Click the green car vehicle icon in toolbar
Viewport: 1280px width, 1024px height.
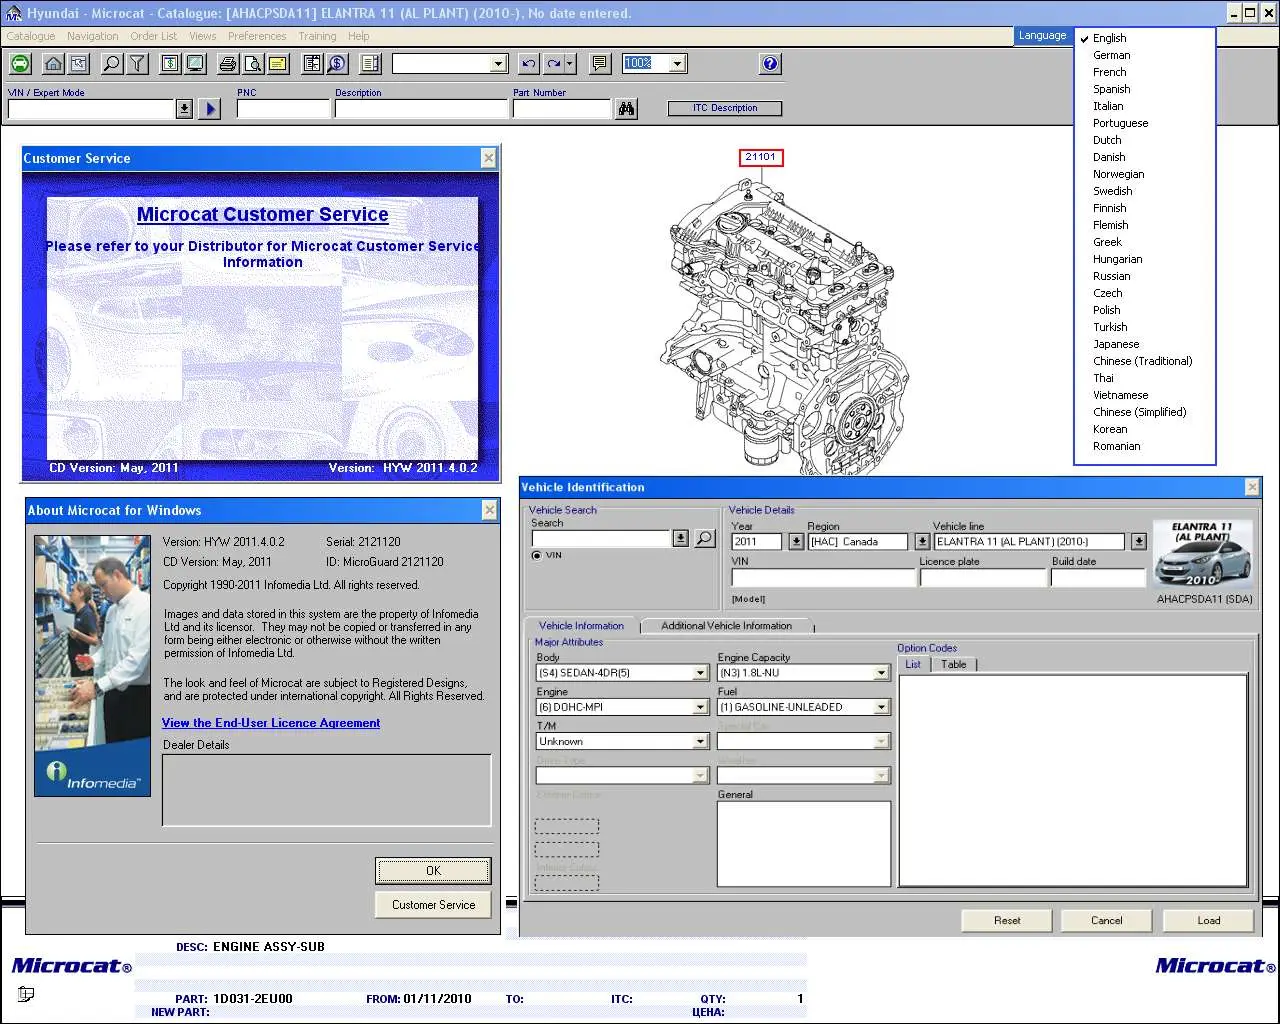[x=20, y=64]
